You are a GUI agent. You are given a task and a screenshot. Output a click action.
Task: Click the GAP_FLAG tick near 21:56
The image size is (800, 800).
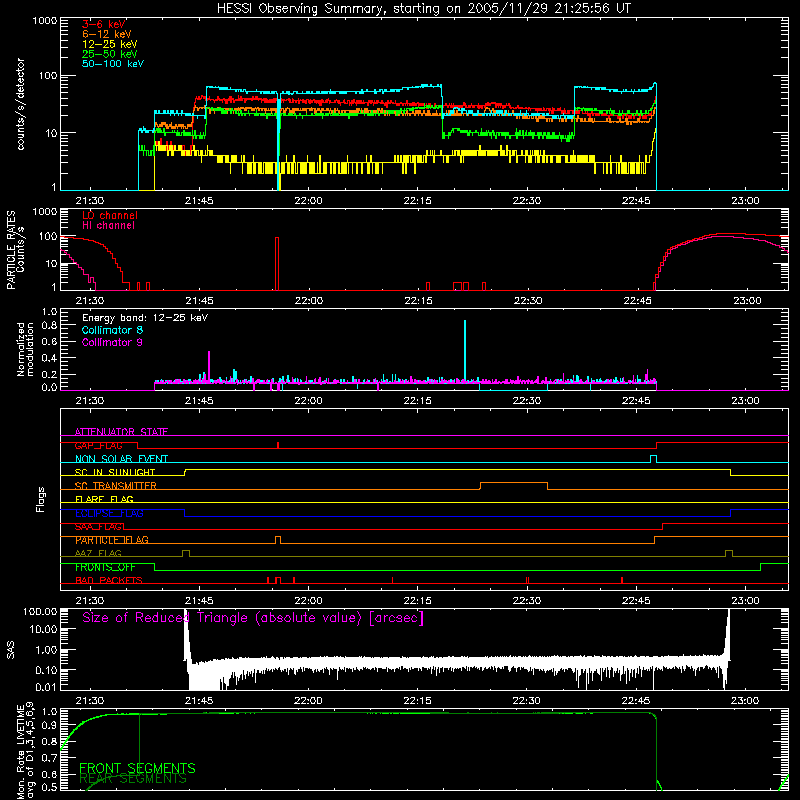coord(278,445)
